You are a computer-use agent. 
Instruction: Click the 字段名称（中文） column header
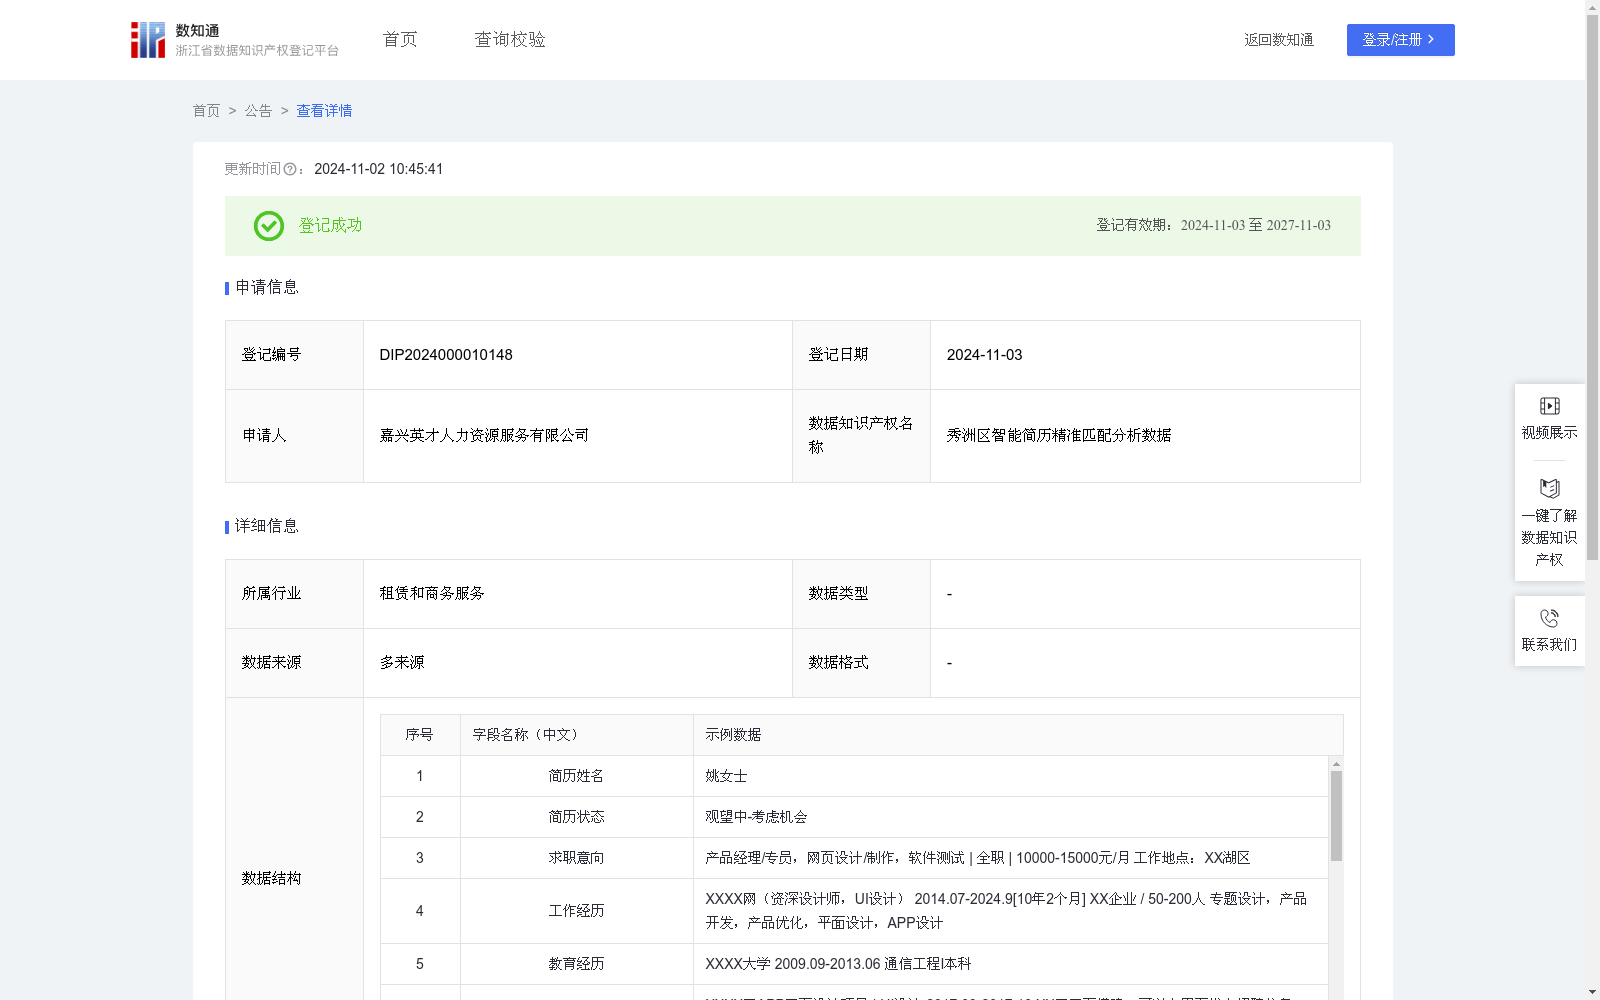576,735
